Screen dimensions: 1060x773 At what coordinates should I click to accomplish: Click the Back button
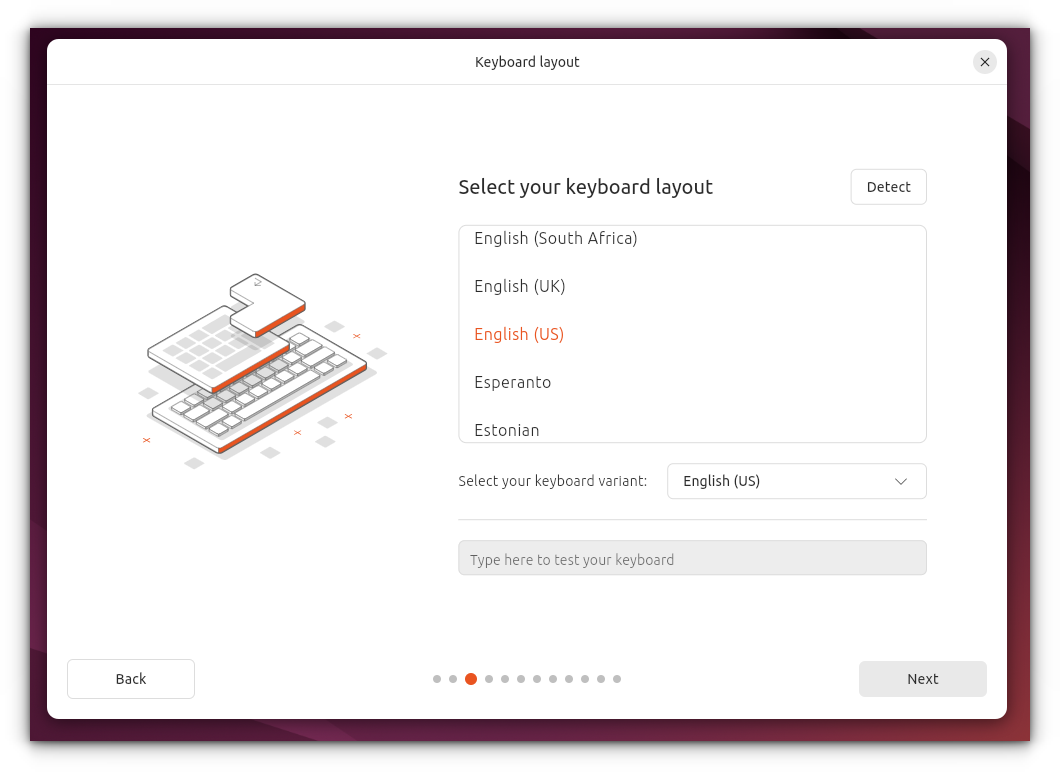click(130, 678)
